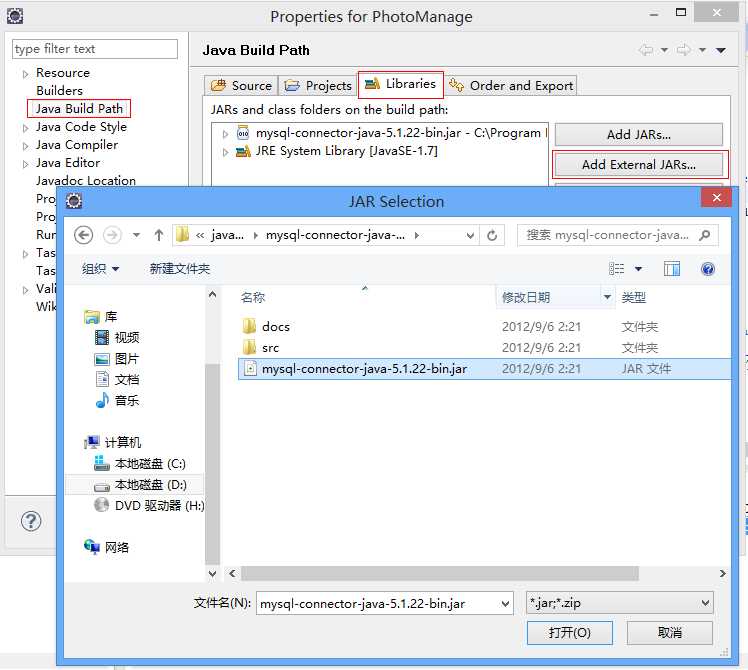Expand Java Editor node
The image size is (748, 670).
[25, 164]
